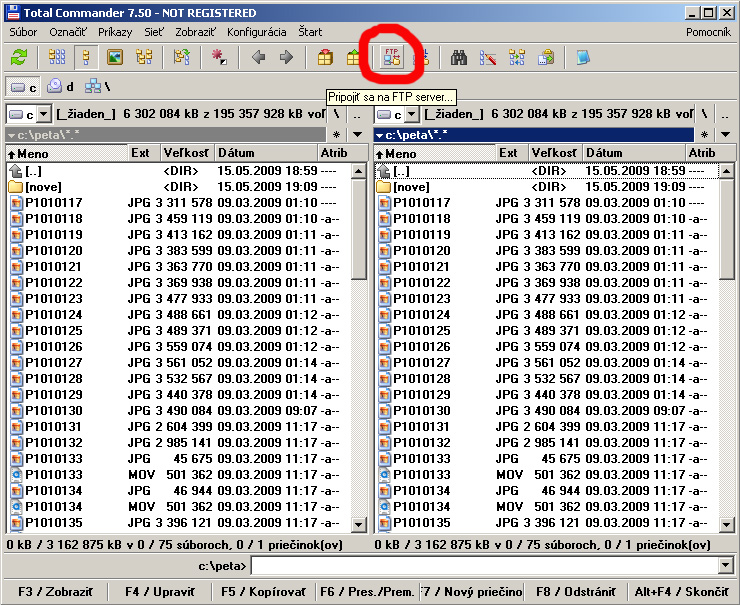Image resolution: width=740 pixels, height=605 pixels.
Task: Expand command line history dropdown
Action: pyautogui.click(x=726, y=565)
